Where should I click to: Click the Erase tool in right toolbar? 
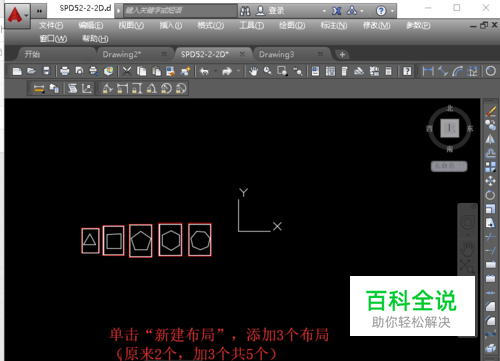(x=490, y=112)
